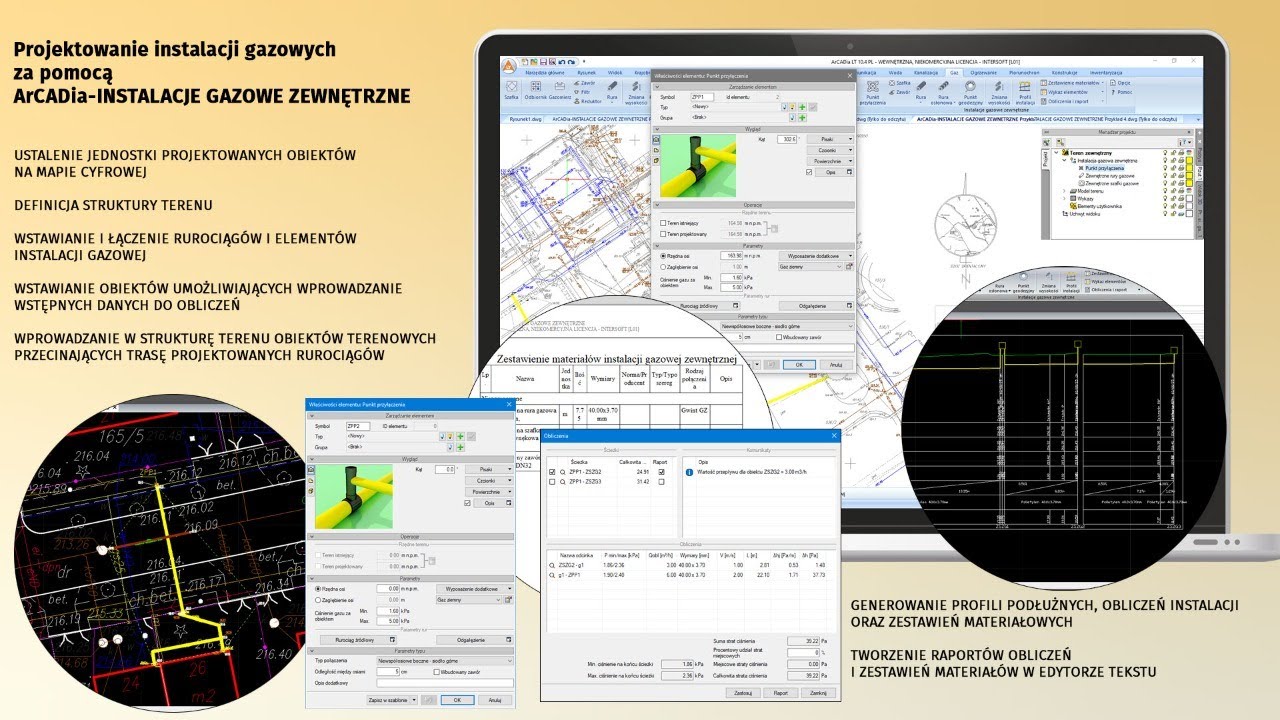Switch to the Rysunek1.dwg document tab
This screenshot has width=1280, height=720.
(x=525, y=118)
